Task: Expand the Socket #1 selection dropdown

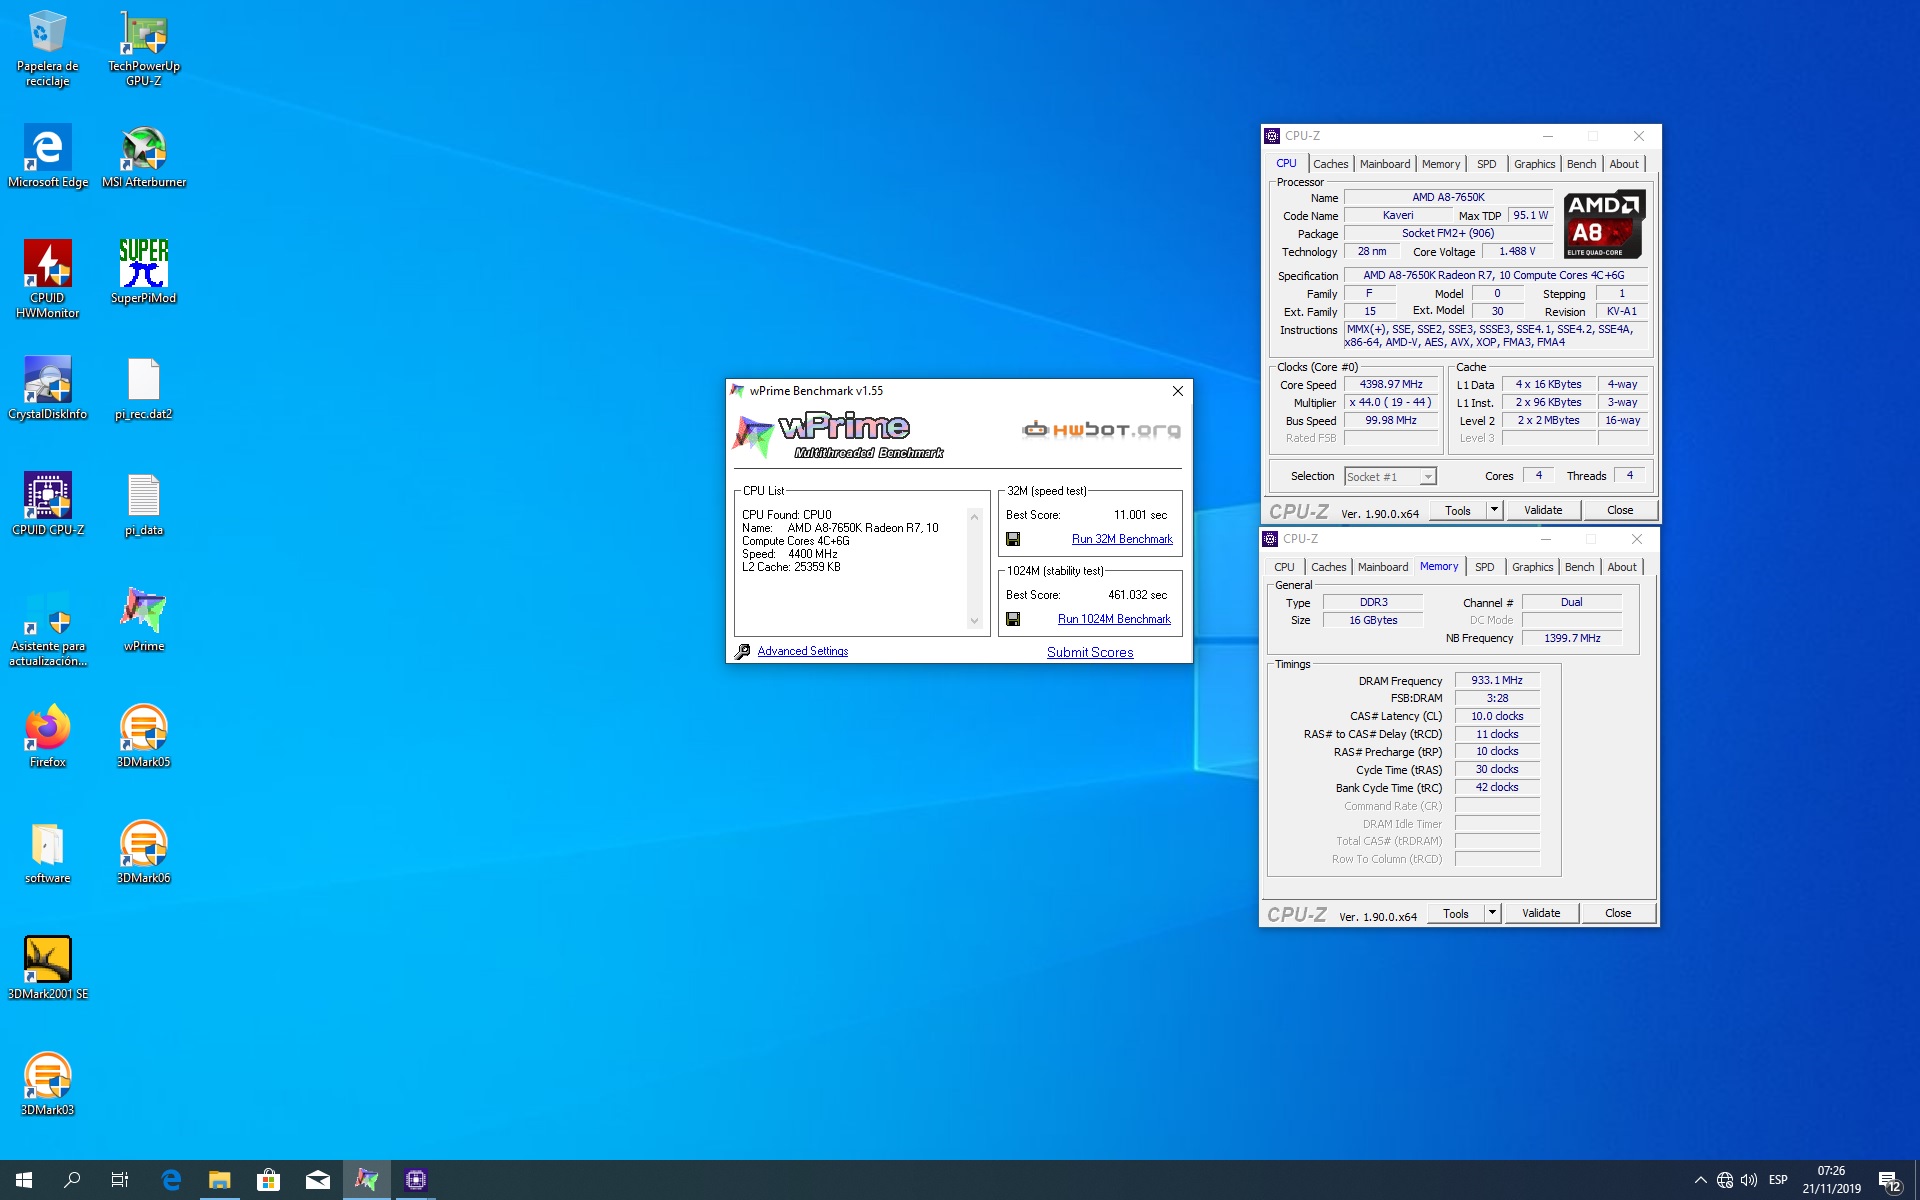Action: coord(1428,477)
